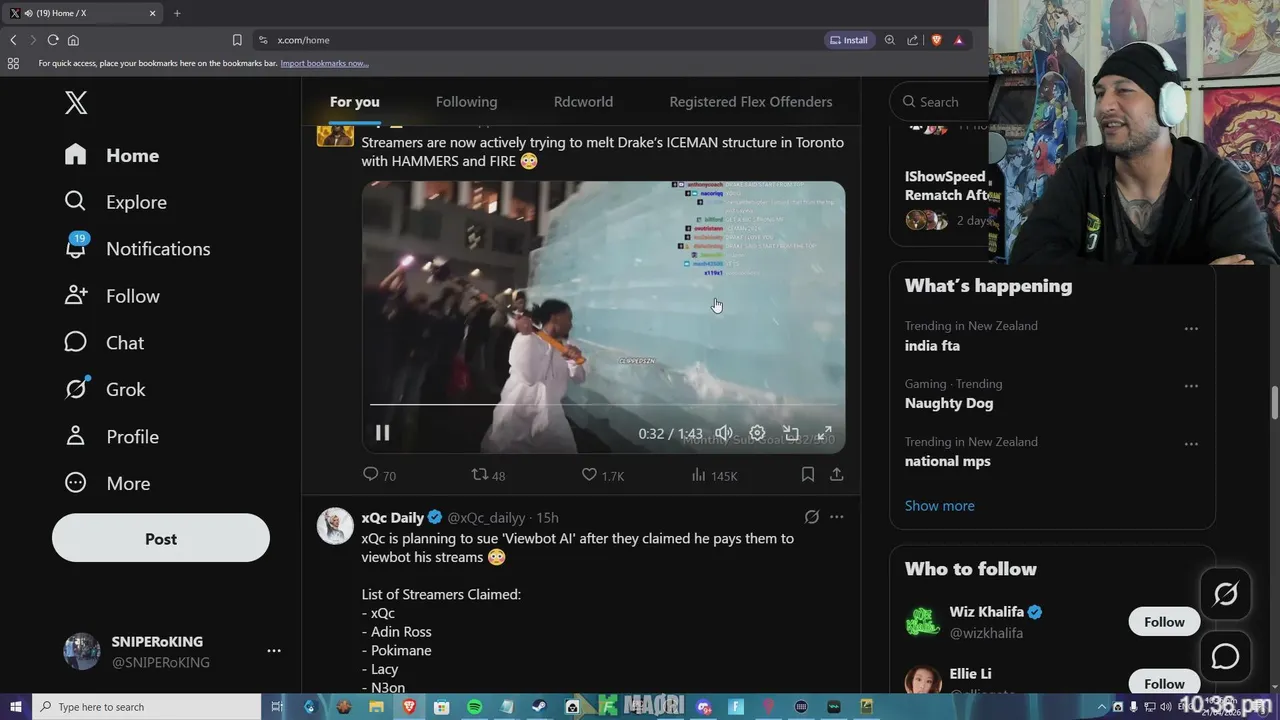The image size is (1280, 720).
Task: Open SNIPERoKING account options ellipsis
Action: [274, 651]
